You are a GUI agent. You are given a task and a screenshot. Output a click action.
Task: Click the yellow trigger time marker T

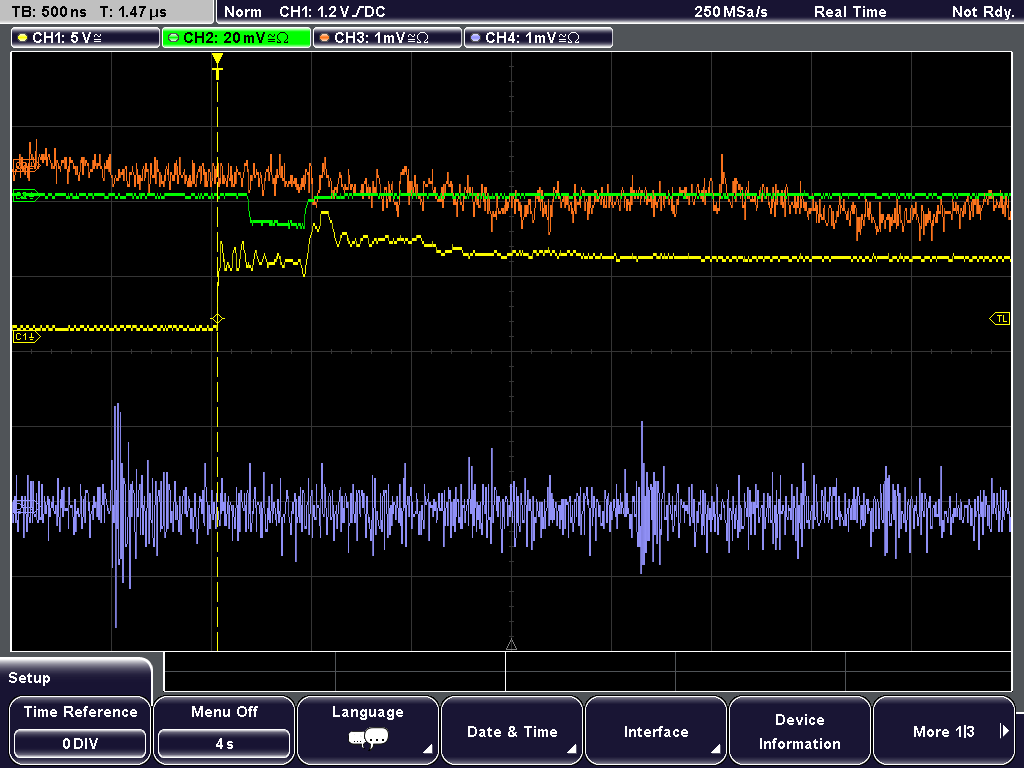(217, 67)
